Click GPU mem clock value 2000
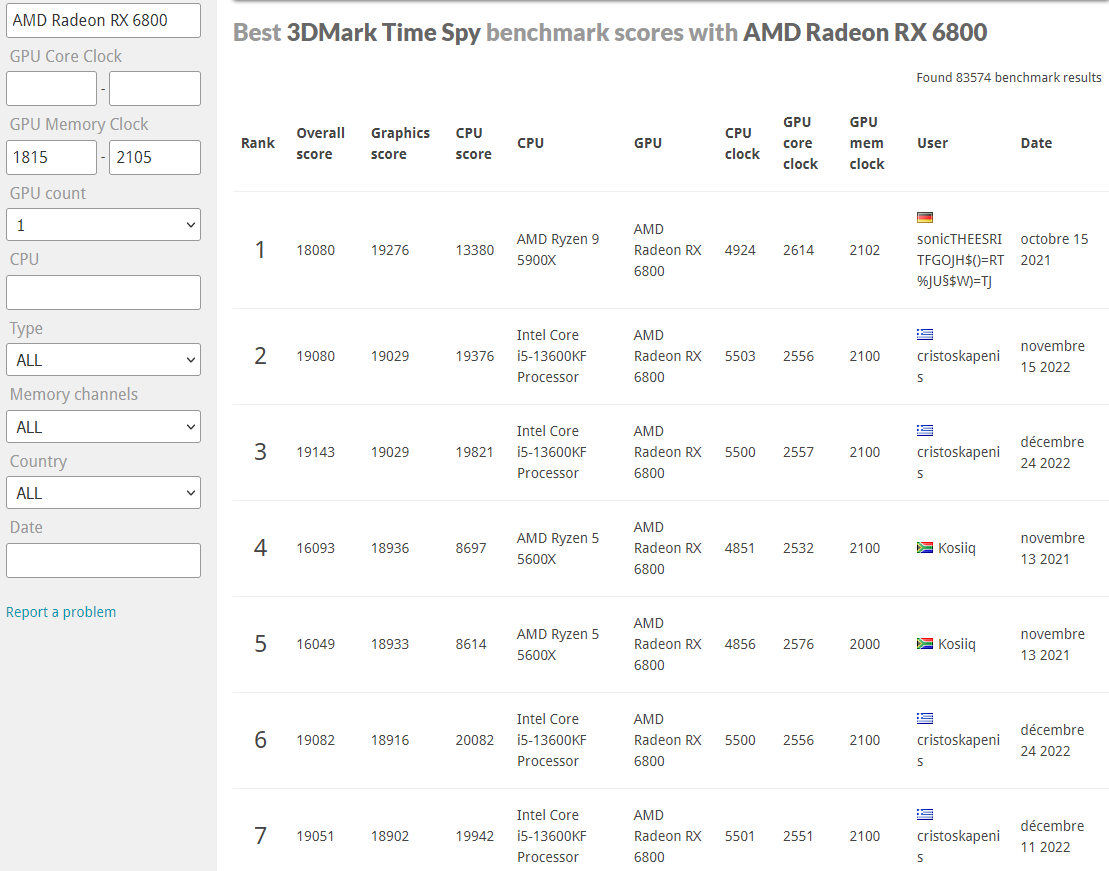Image resolution: width=1109 pixels, height=871 pixels. click(864, 644)
